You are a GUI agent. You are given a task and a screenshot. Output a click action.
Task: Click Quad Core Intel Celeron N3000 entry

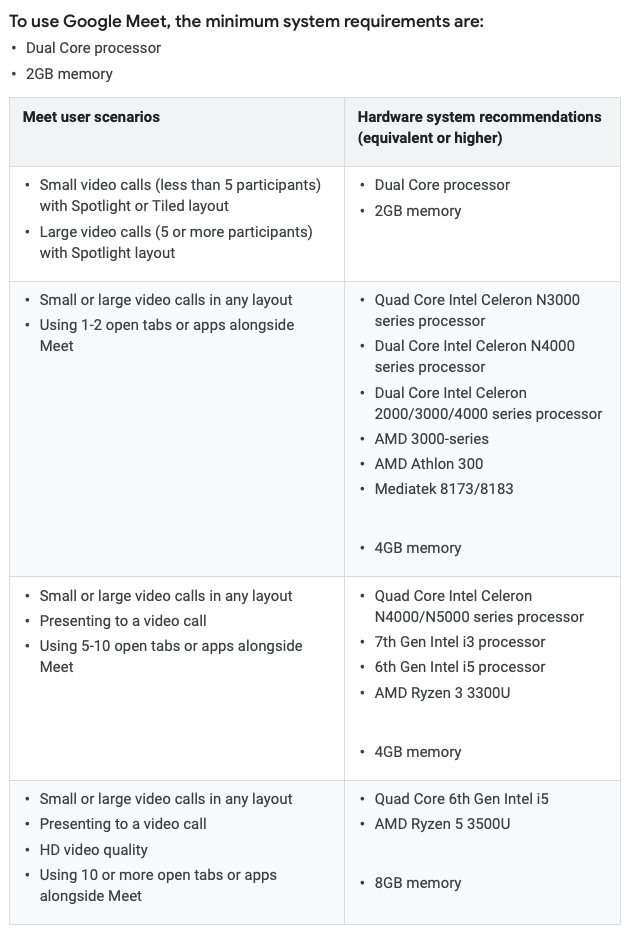click(x=477, y=310)
